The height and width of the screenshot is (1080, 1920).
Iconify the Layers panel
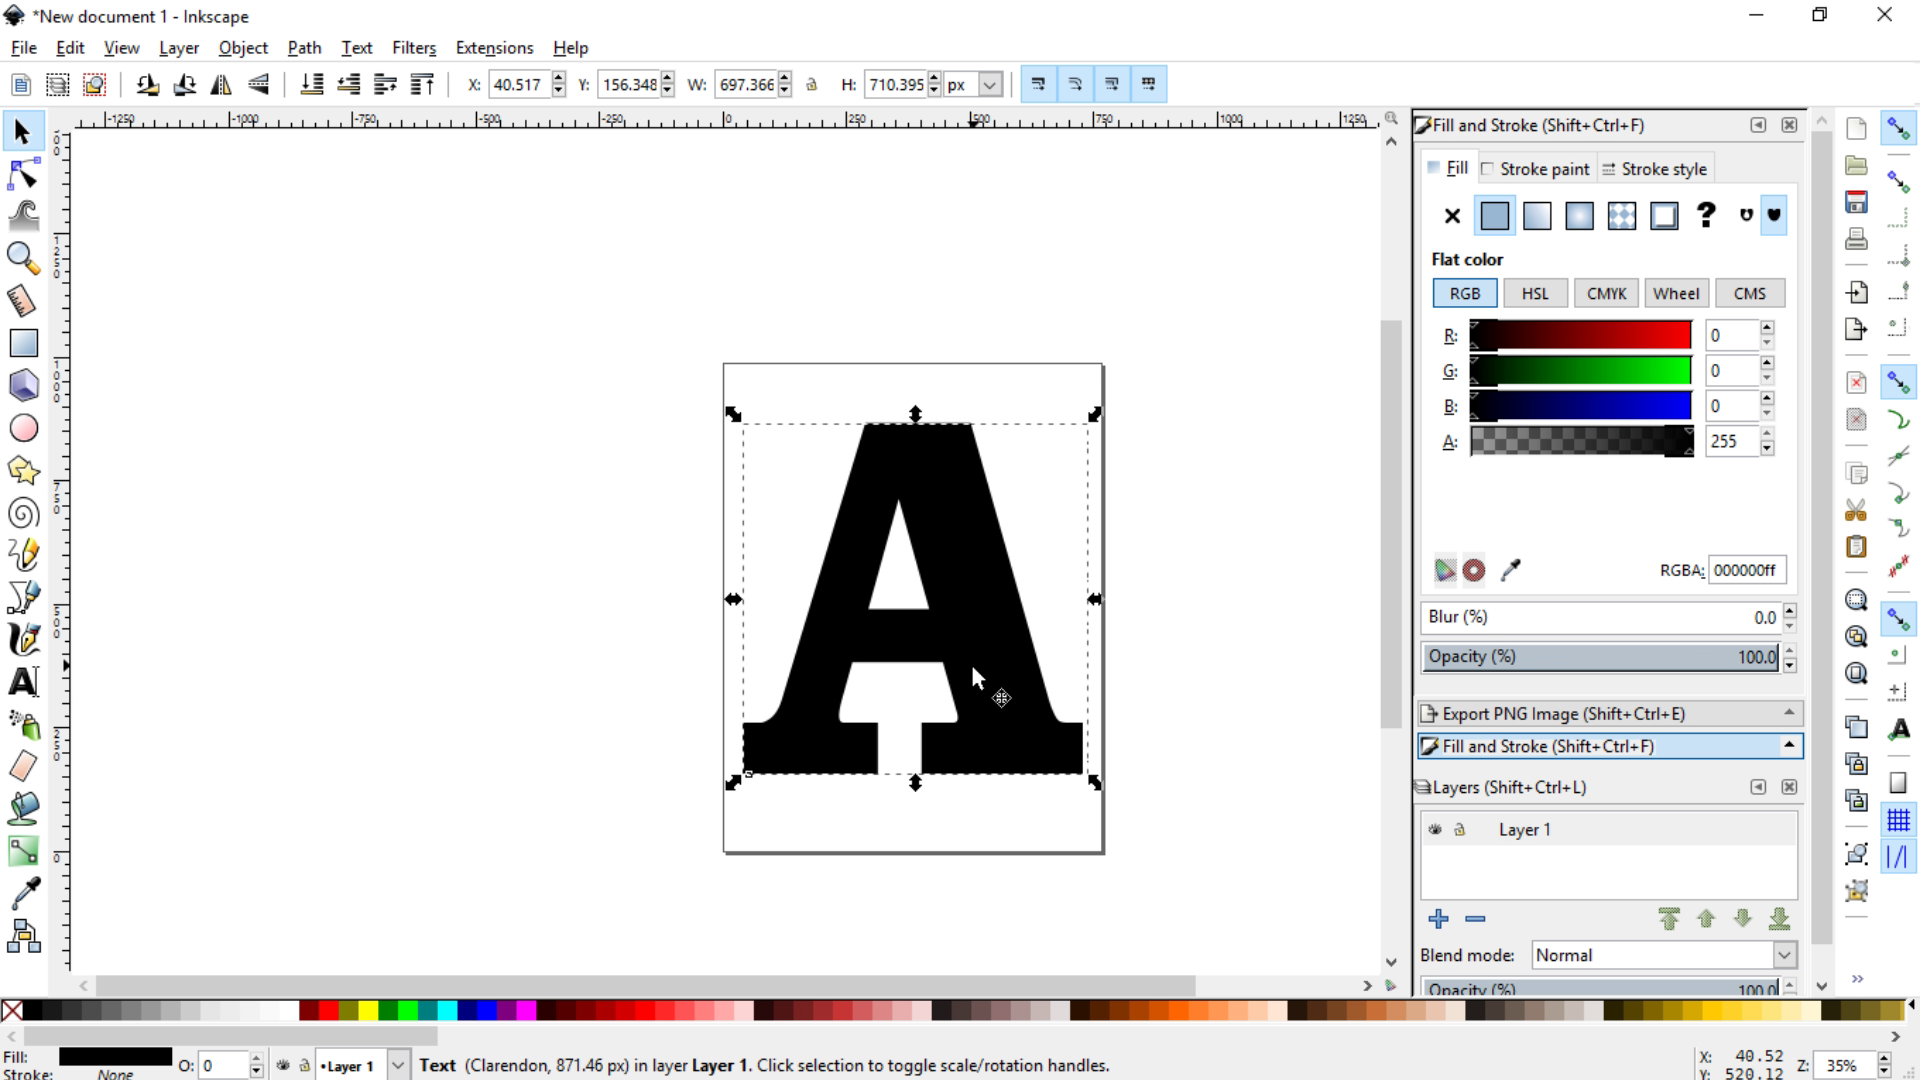pyautogui.click(x=1758, y=787)
